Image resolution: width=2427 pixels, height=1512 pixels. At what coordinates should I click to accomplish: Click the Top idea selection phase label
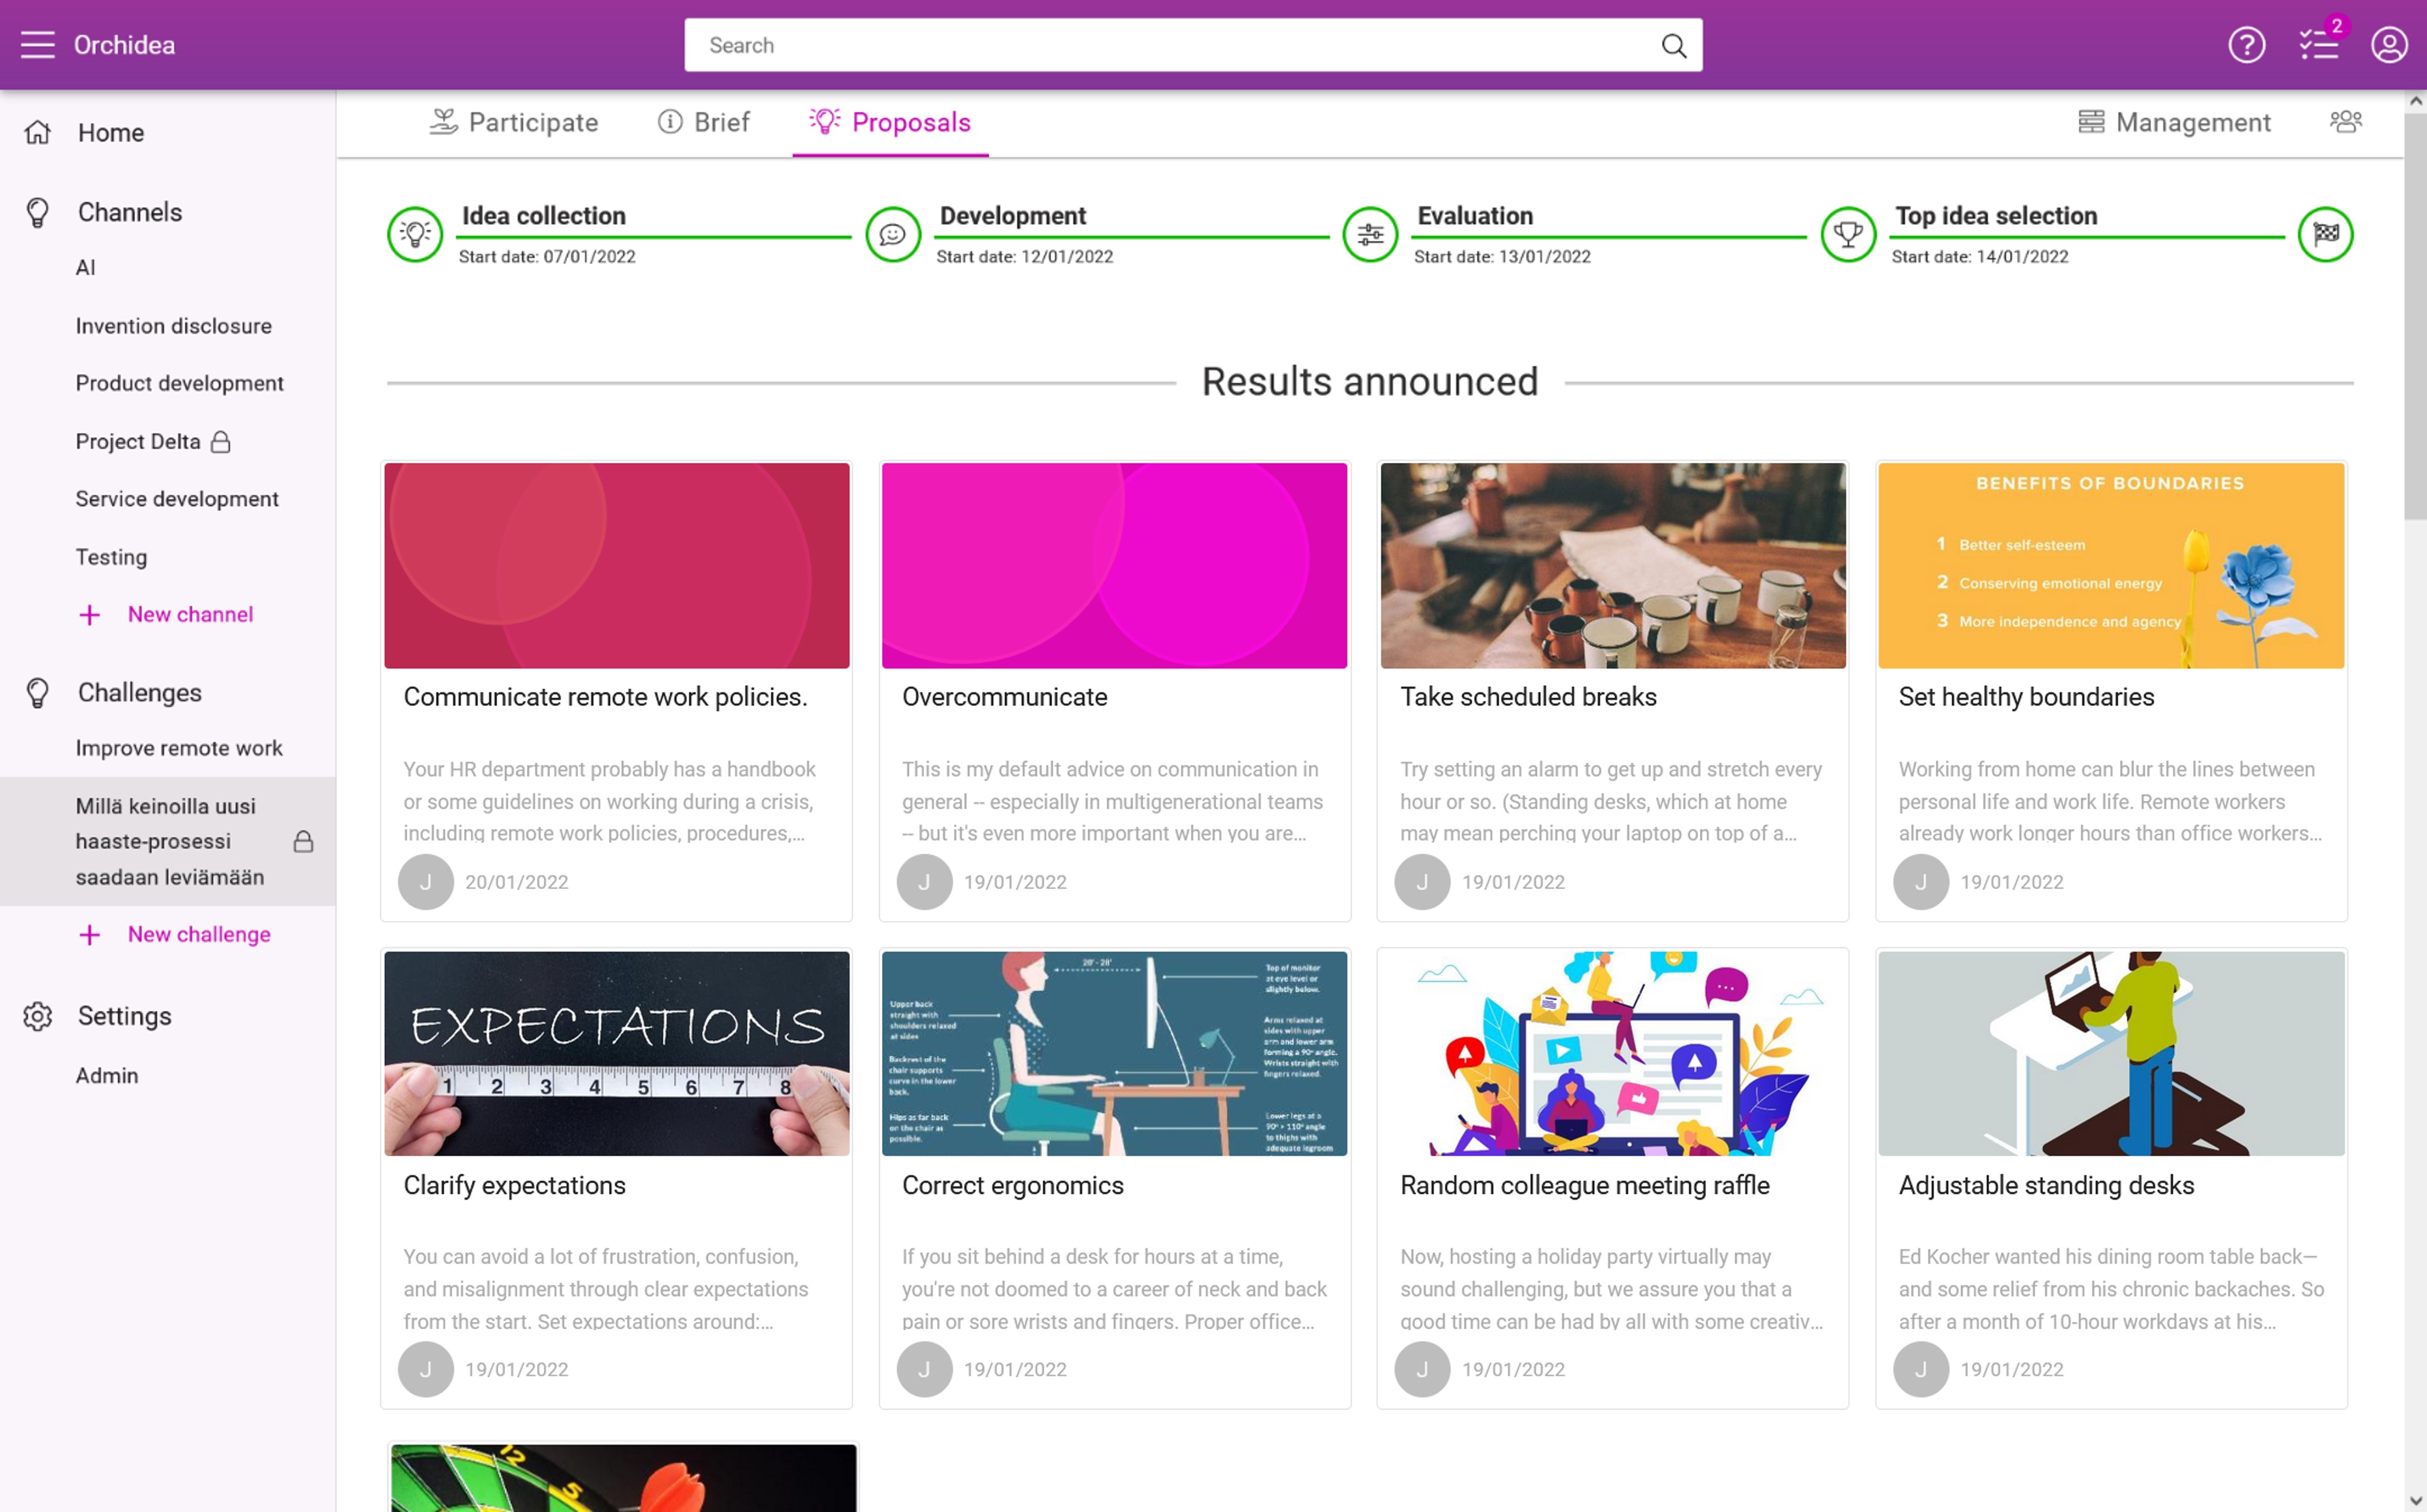pos(1996,215)
